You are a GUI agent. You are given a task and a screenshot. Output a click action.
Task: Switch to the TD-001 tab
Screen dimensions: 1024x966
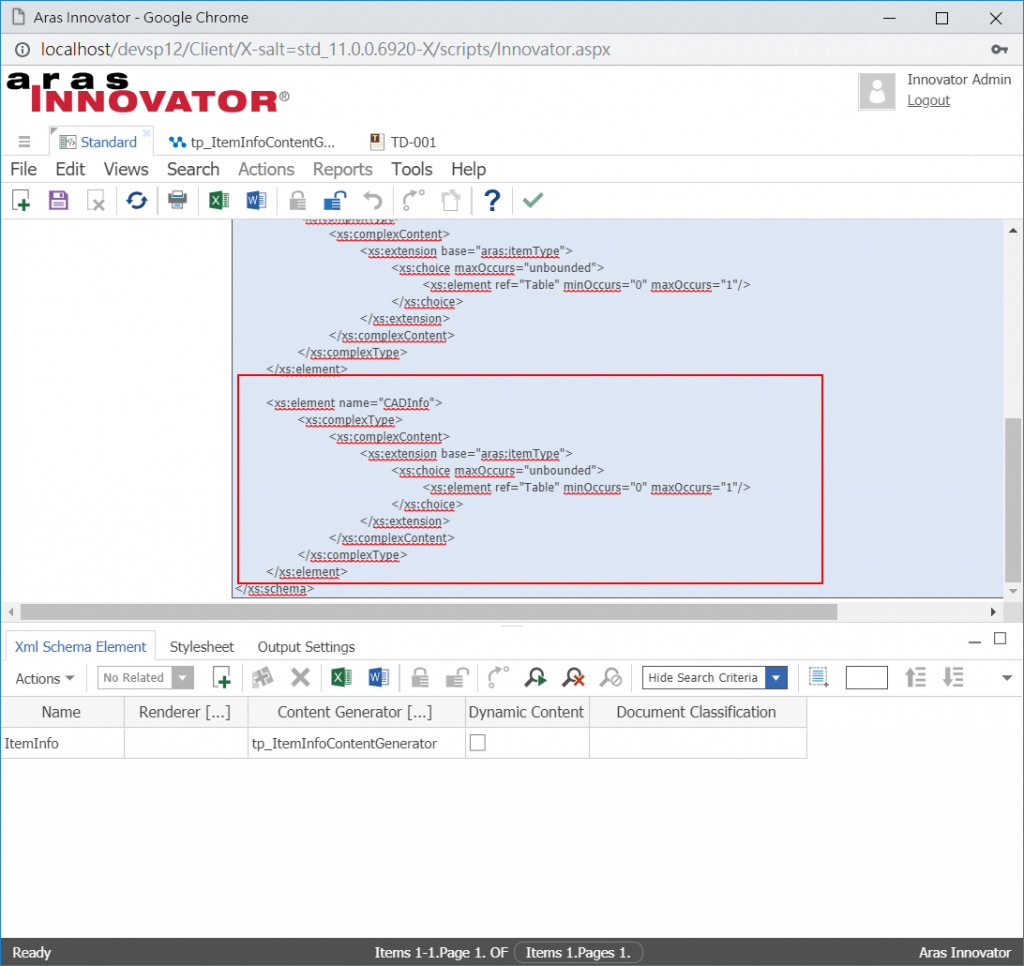point(403,142)
